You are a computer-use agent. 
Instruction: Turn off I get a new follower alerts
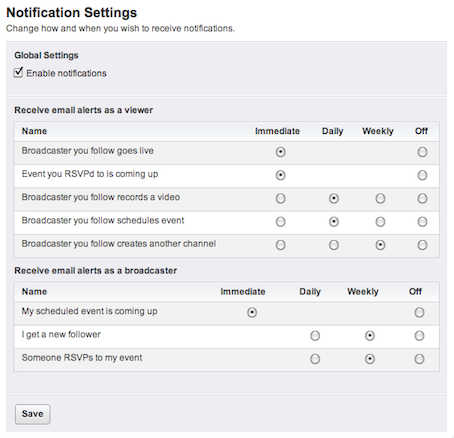click(419, 336)
